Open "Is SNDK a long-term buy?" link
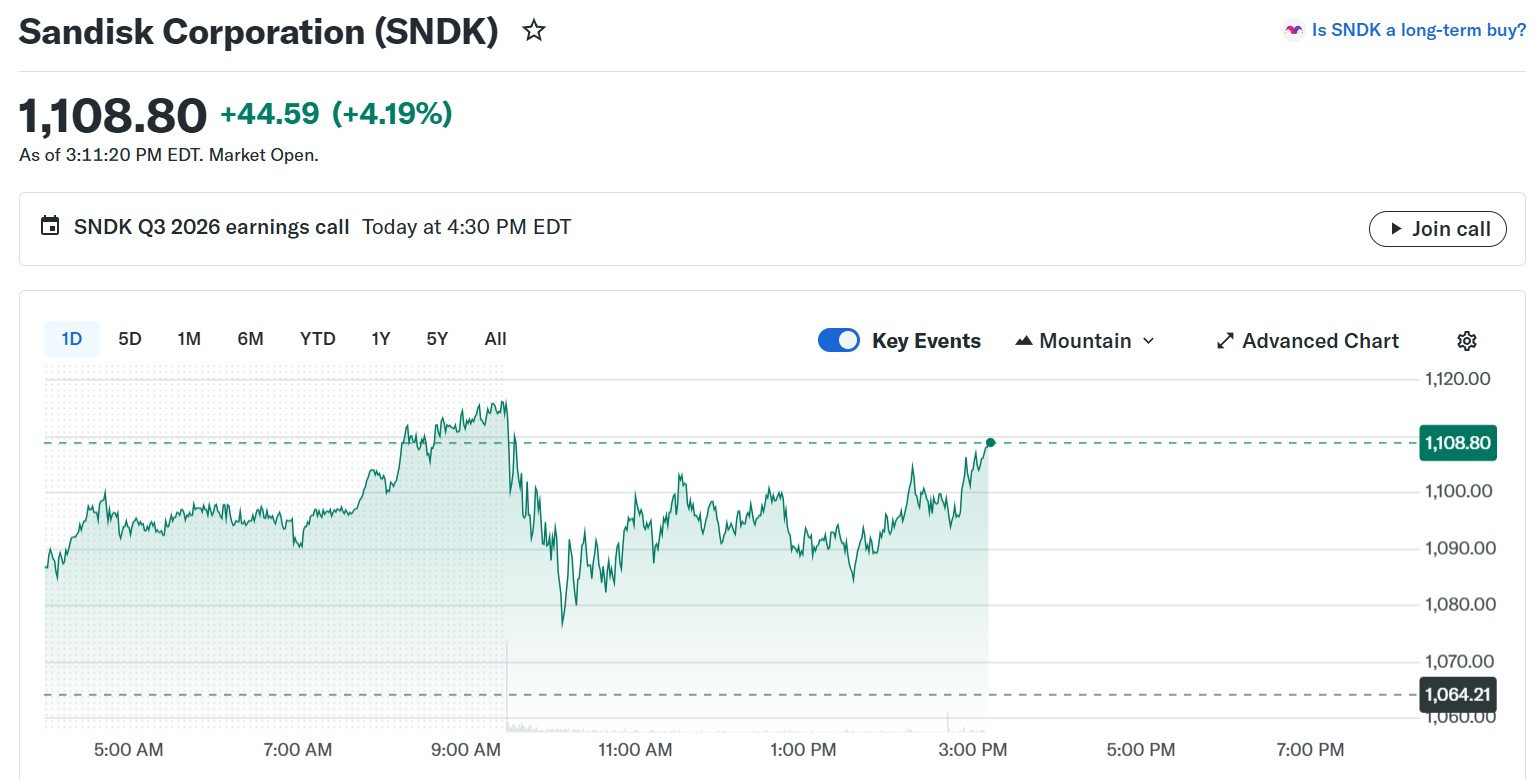Image resolution: width=1535 pixels, height=780 pixels. click(x=1418, y=30)
